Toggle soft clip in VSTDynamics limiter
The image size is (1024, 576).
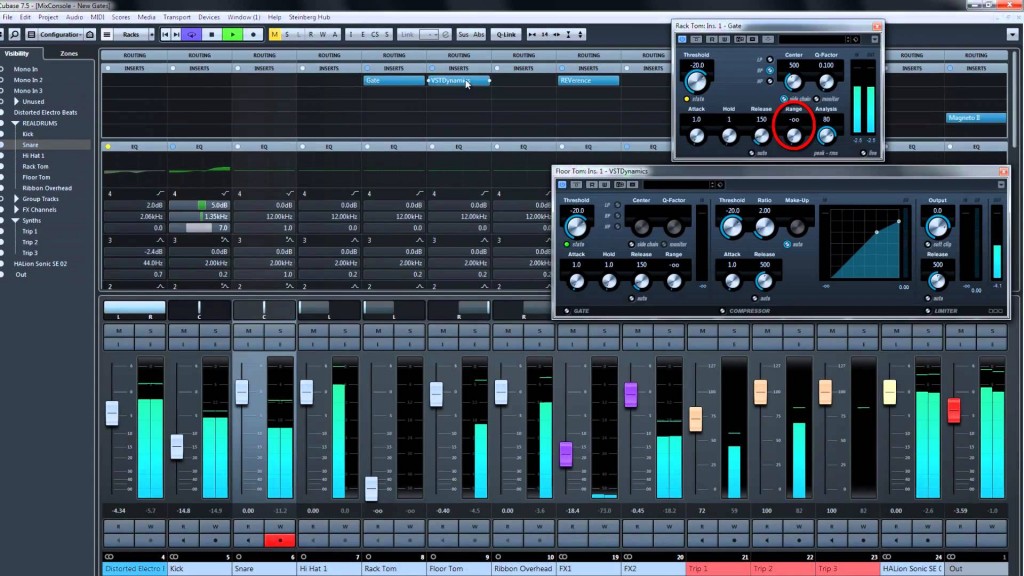(928, 244)
